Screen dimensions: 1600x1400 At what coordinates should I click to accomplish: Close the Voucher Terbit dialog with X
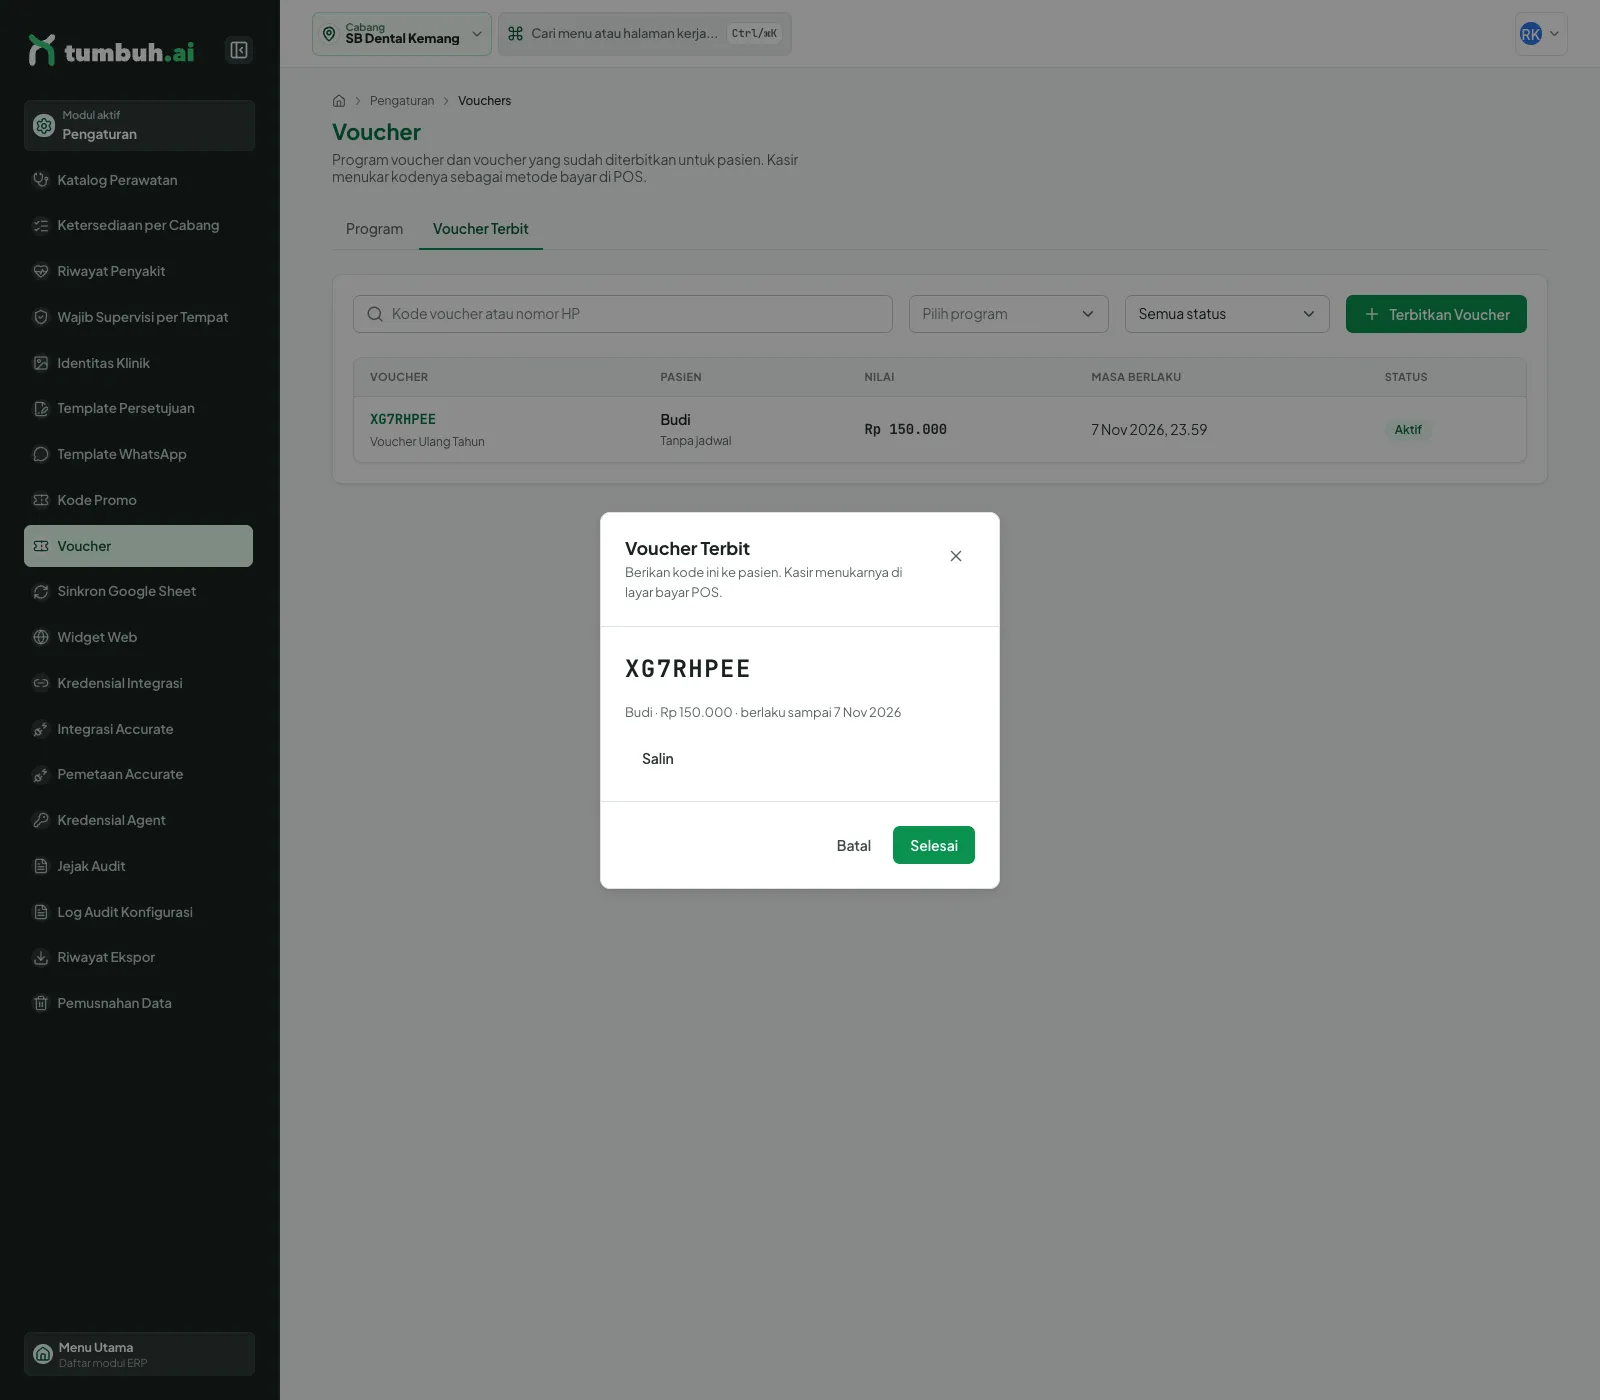(956, 556)
